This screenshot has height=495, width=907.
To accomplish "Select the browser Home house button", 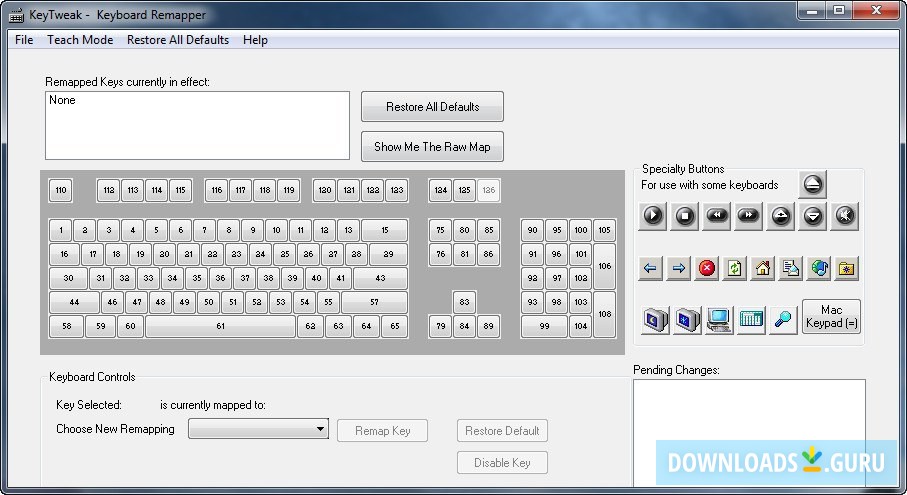I will pos(763,268).
